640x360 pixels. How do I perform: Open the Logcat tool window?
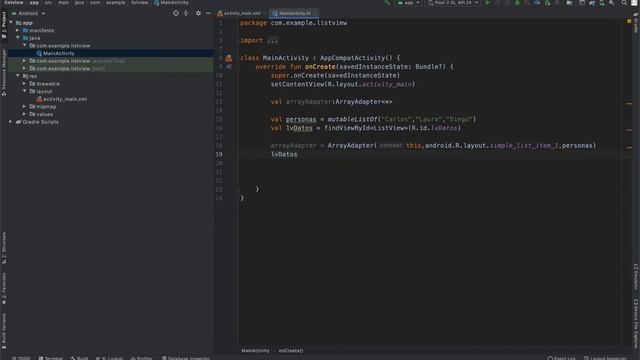click(x=109, y=358)
